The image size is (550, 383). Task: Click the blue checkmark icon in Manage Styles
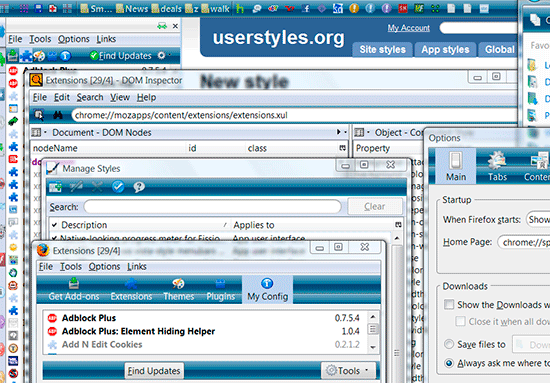(x=118, y=187)
